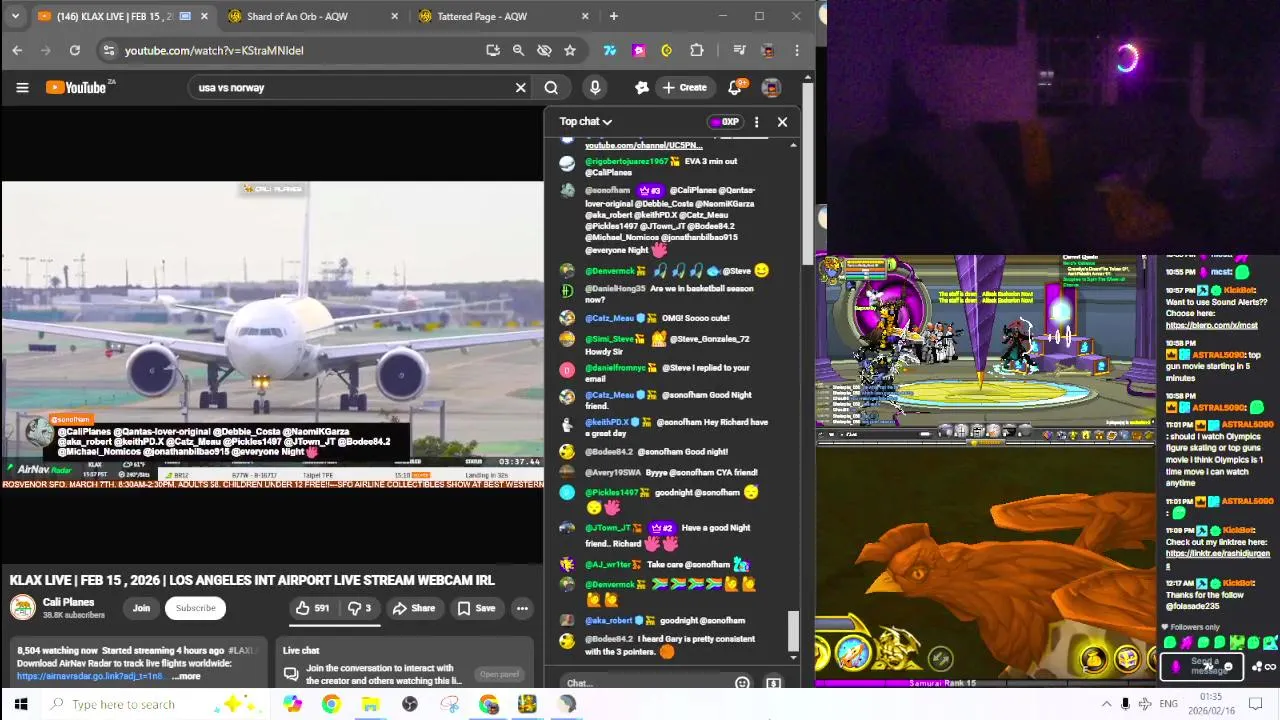Screen dimensions: 1280x720
Task: Open the Cali Planes channel name link
Action: pyautogui.click(x=68, y=602)
